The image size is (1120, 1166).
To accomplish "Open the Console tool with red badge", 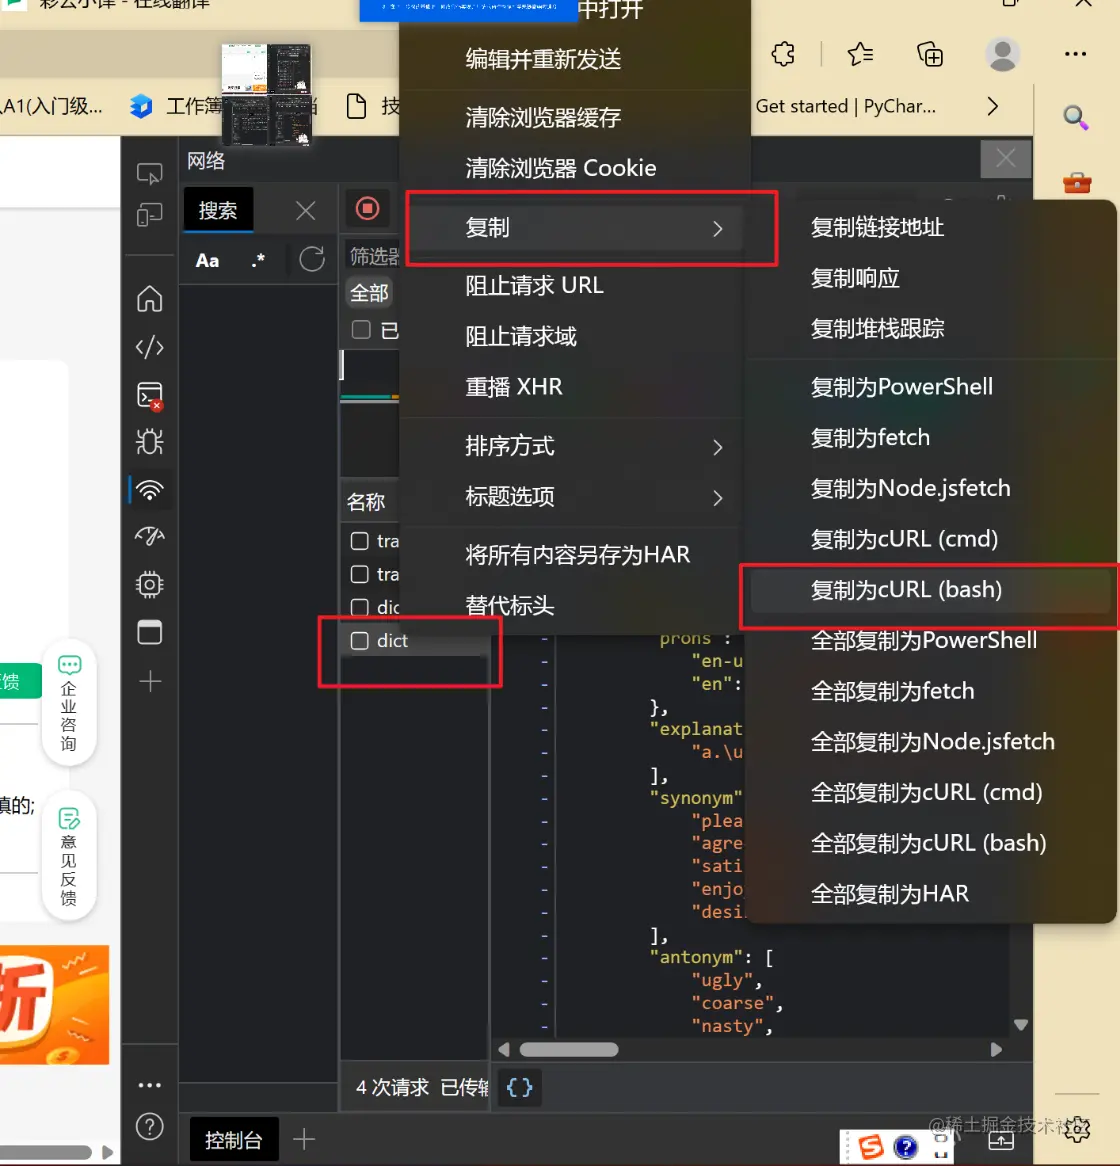I will [149, 395].
